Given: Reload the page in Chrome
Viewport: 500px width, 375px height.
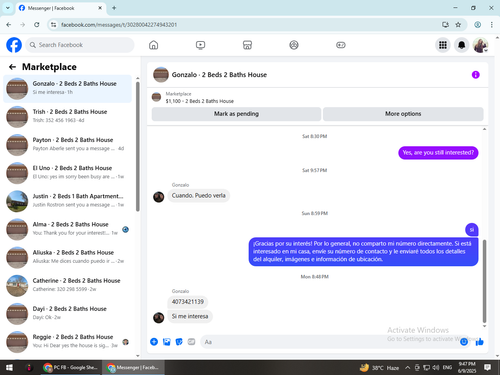Looking at the screenshot, I should 37,25.
